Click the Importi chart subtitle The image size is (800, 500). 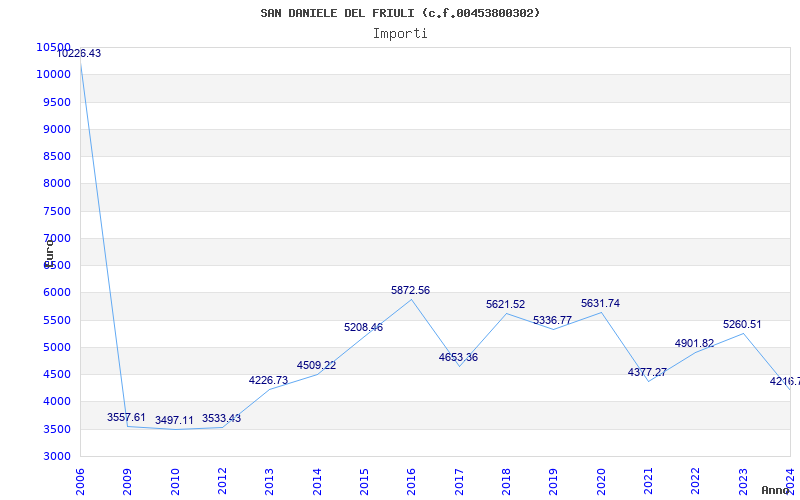400,34
